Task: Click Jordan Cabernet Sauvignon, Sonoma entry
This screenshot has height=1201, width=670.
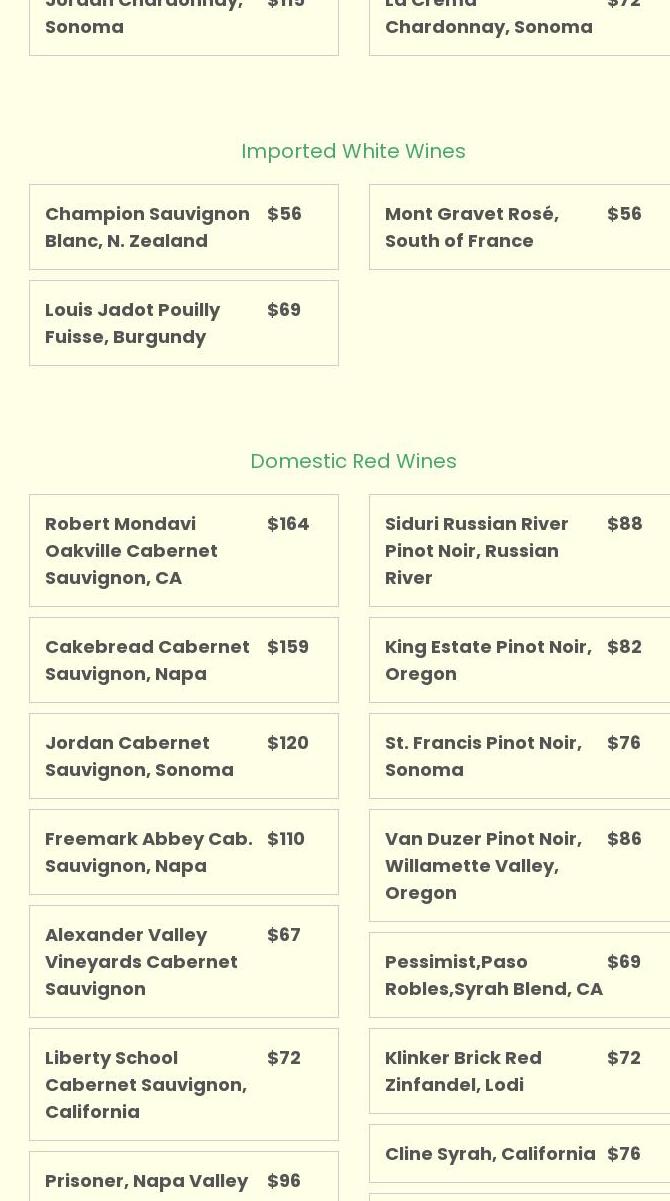Action: [x=184, y=756]
